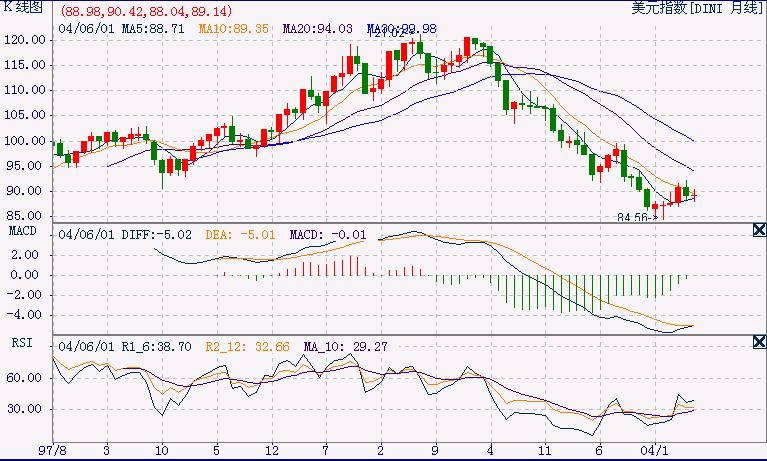Click the 100.00 price axis label

point(25,141)
